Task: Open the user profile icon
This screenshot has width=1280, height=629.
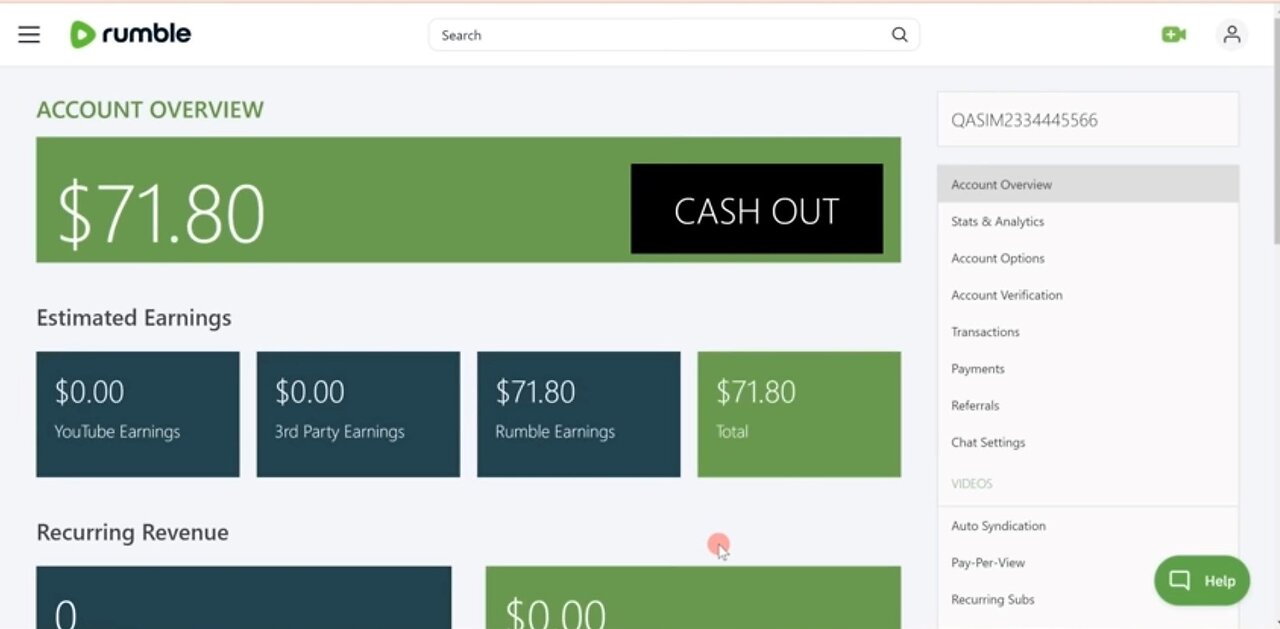Action: [x=1232, y=35]
